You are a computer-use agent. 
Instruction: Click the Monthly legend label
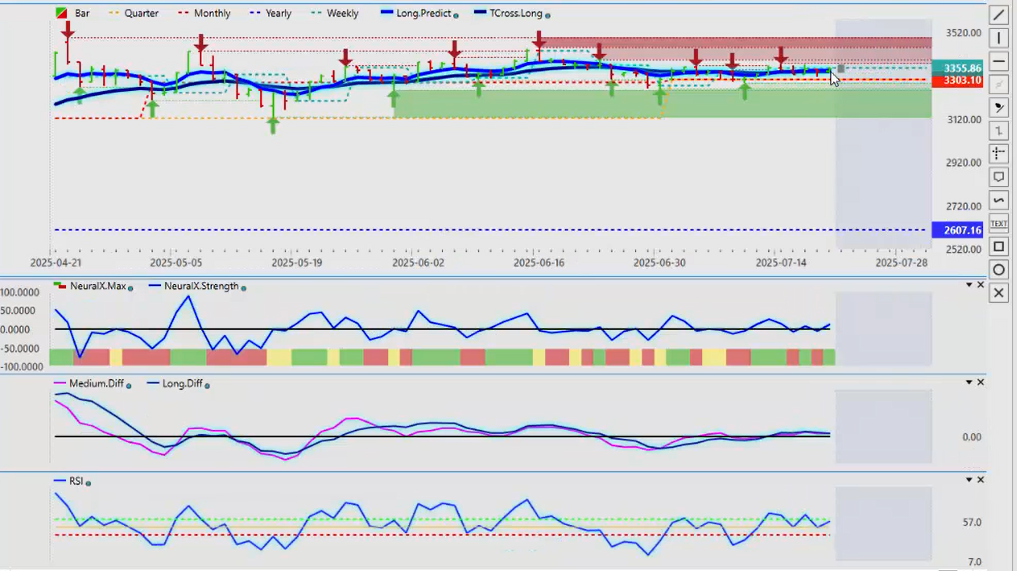tap(211, 14)
